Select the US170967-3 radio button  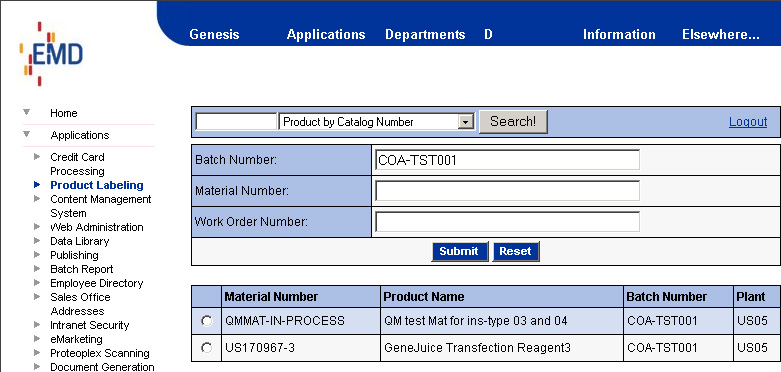(x=207, y=348)
